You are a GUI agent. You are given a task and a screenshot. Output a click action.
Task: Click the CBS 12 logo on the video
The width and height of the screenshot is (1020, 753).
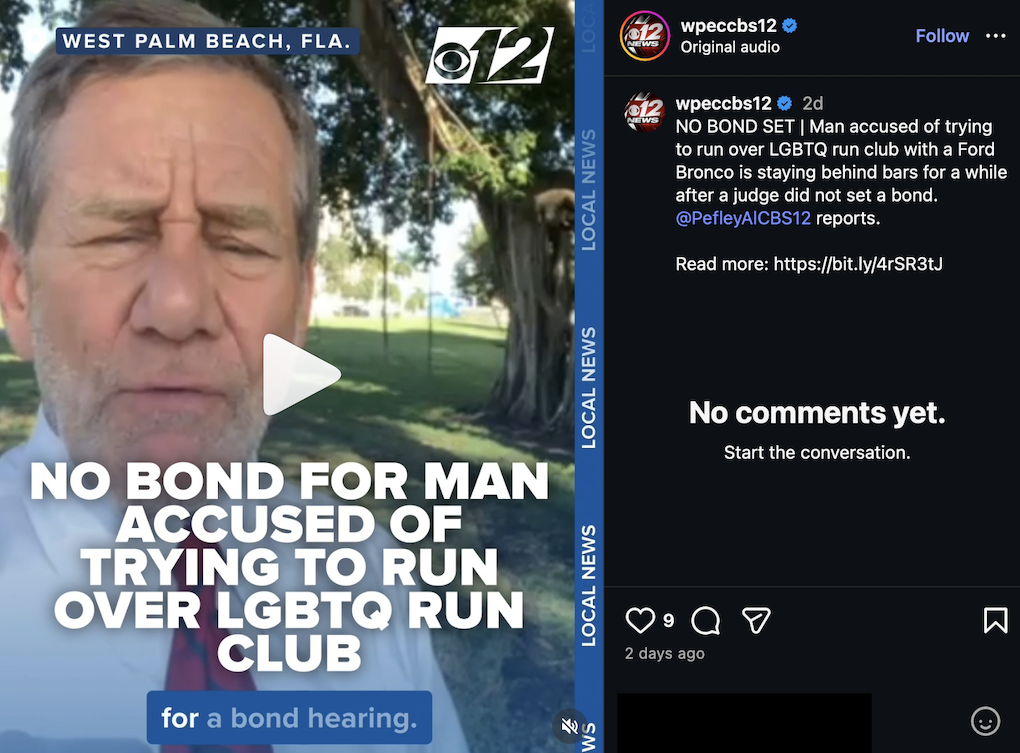click(489, 55)
